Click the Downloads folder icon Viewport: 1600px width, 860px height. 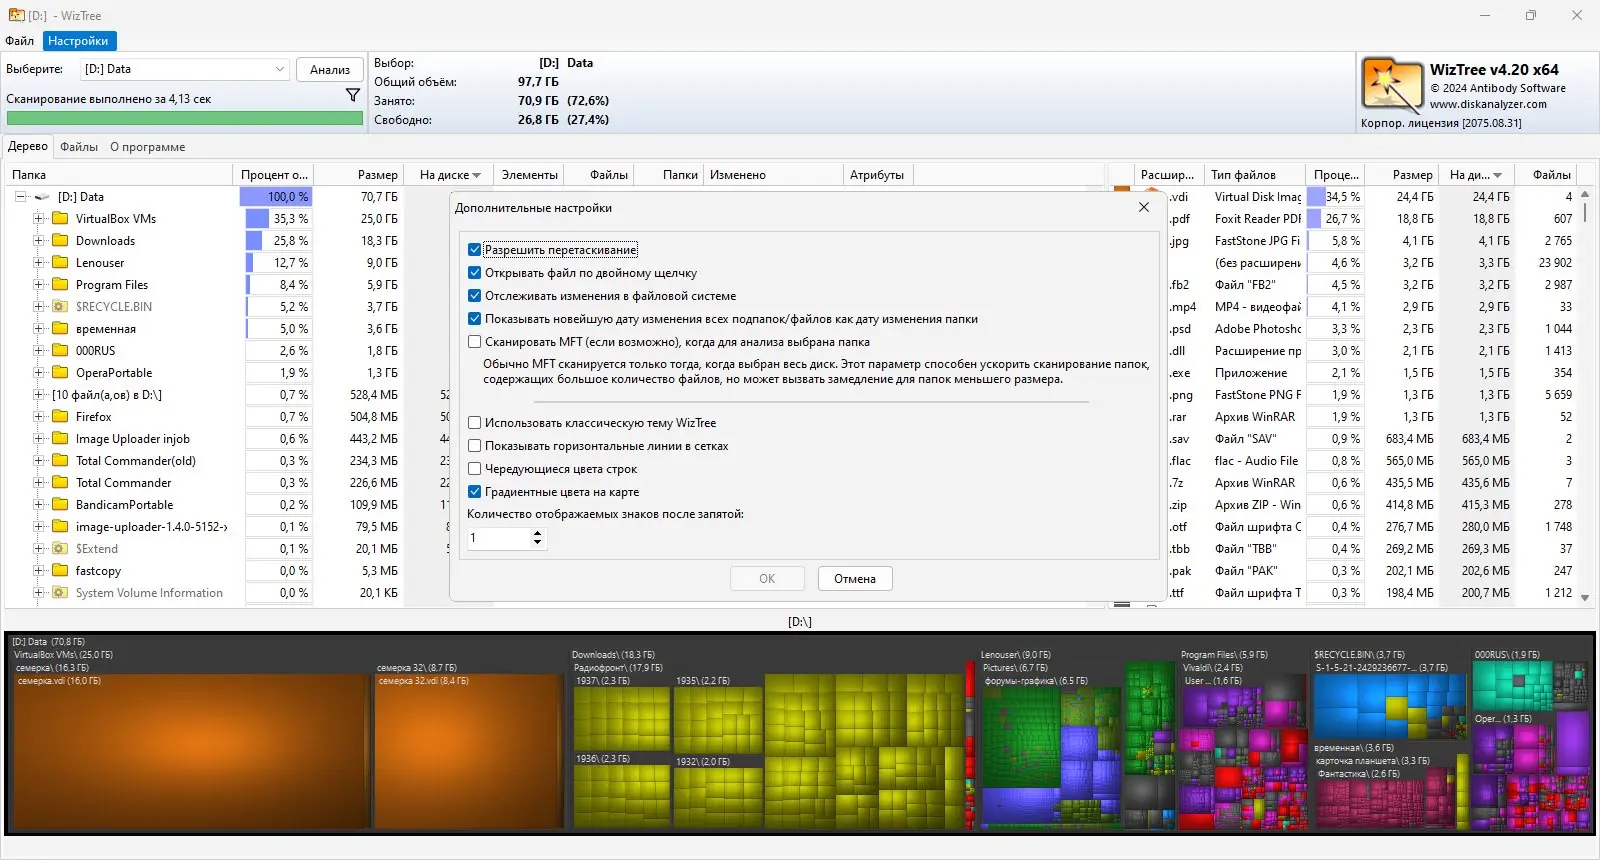[x=60, y=240]
